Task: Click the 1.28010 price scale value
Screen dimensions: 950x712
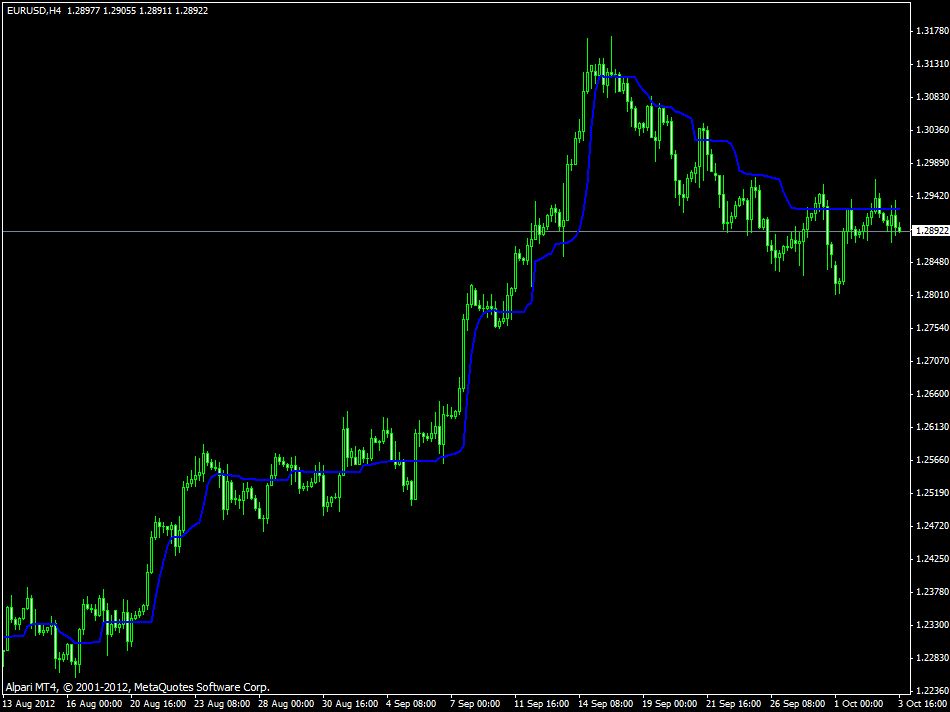Action: pos(931,295)
